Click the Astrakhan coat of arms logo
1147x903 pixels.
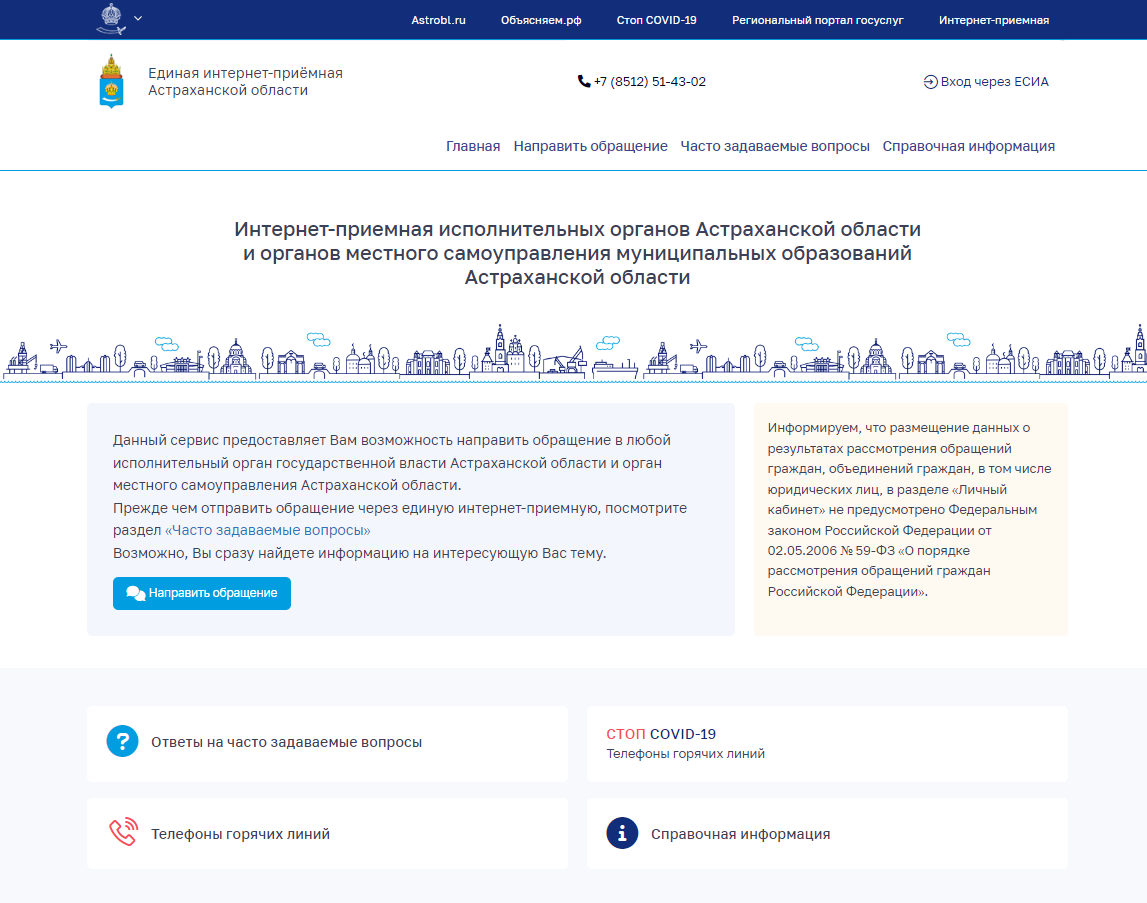coord(112,82)
